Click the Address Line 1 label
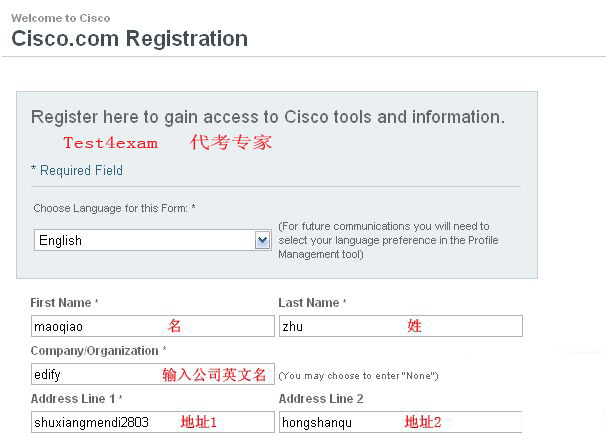Viewport: 606px width, 436px height. tap(76, 399)
